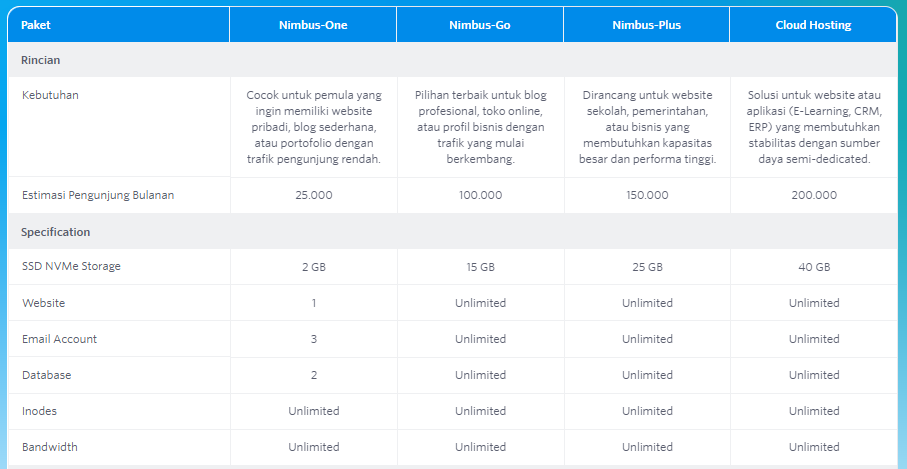Click the 15 GB storage value
The width and height of the screenshot is (907, 469).
click(x=481, y=267)
